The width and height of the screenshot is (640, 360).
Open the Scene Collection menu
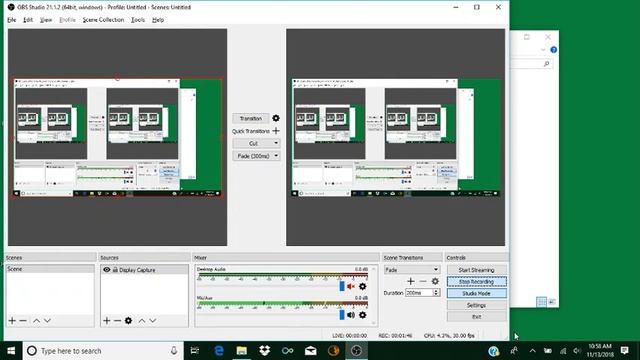tap(103, 20)
